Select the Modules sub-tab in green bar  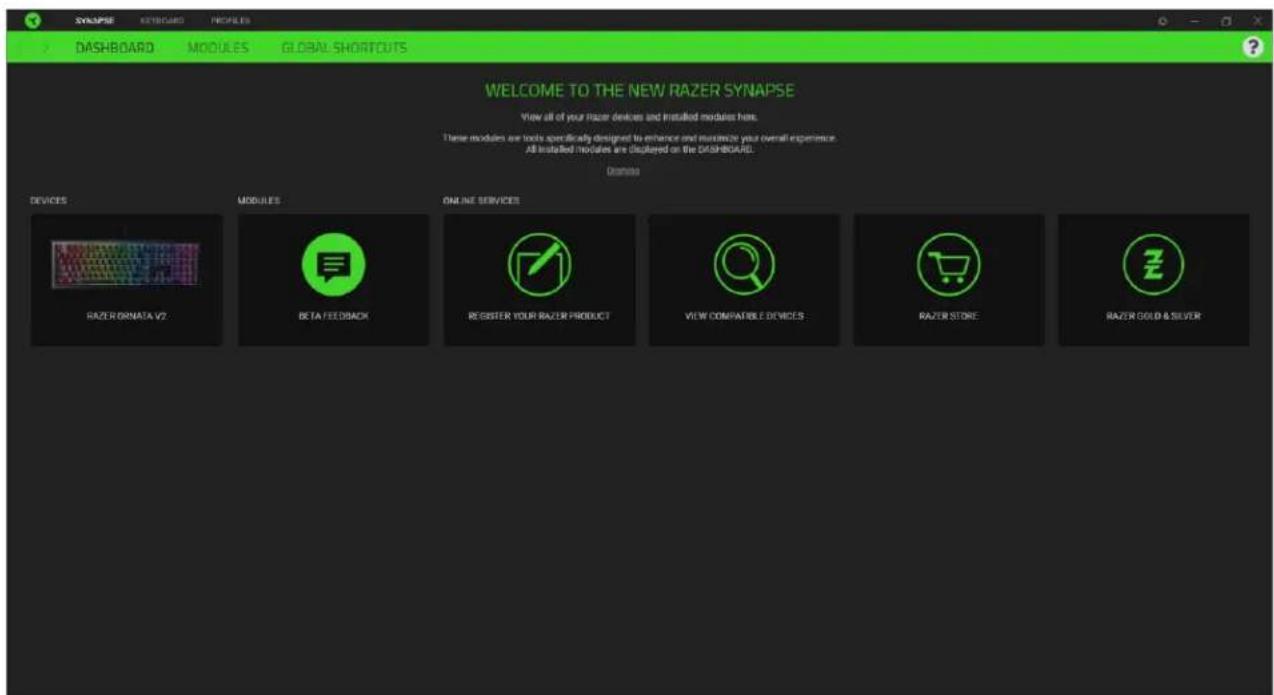tap(218, 47)
